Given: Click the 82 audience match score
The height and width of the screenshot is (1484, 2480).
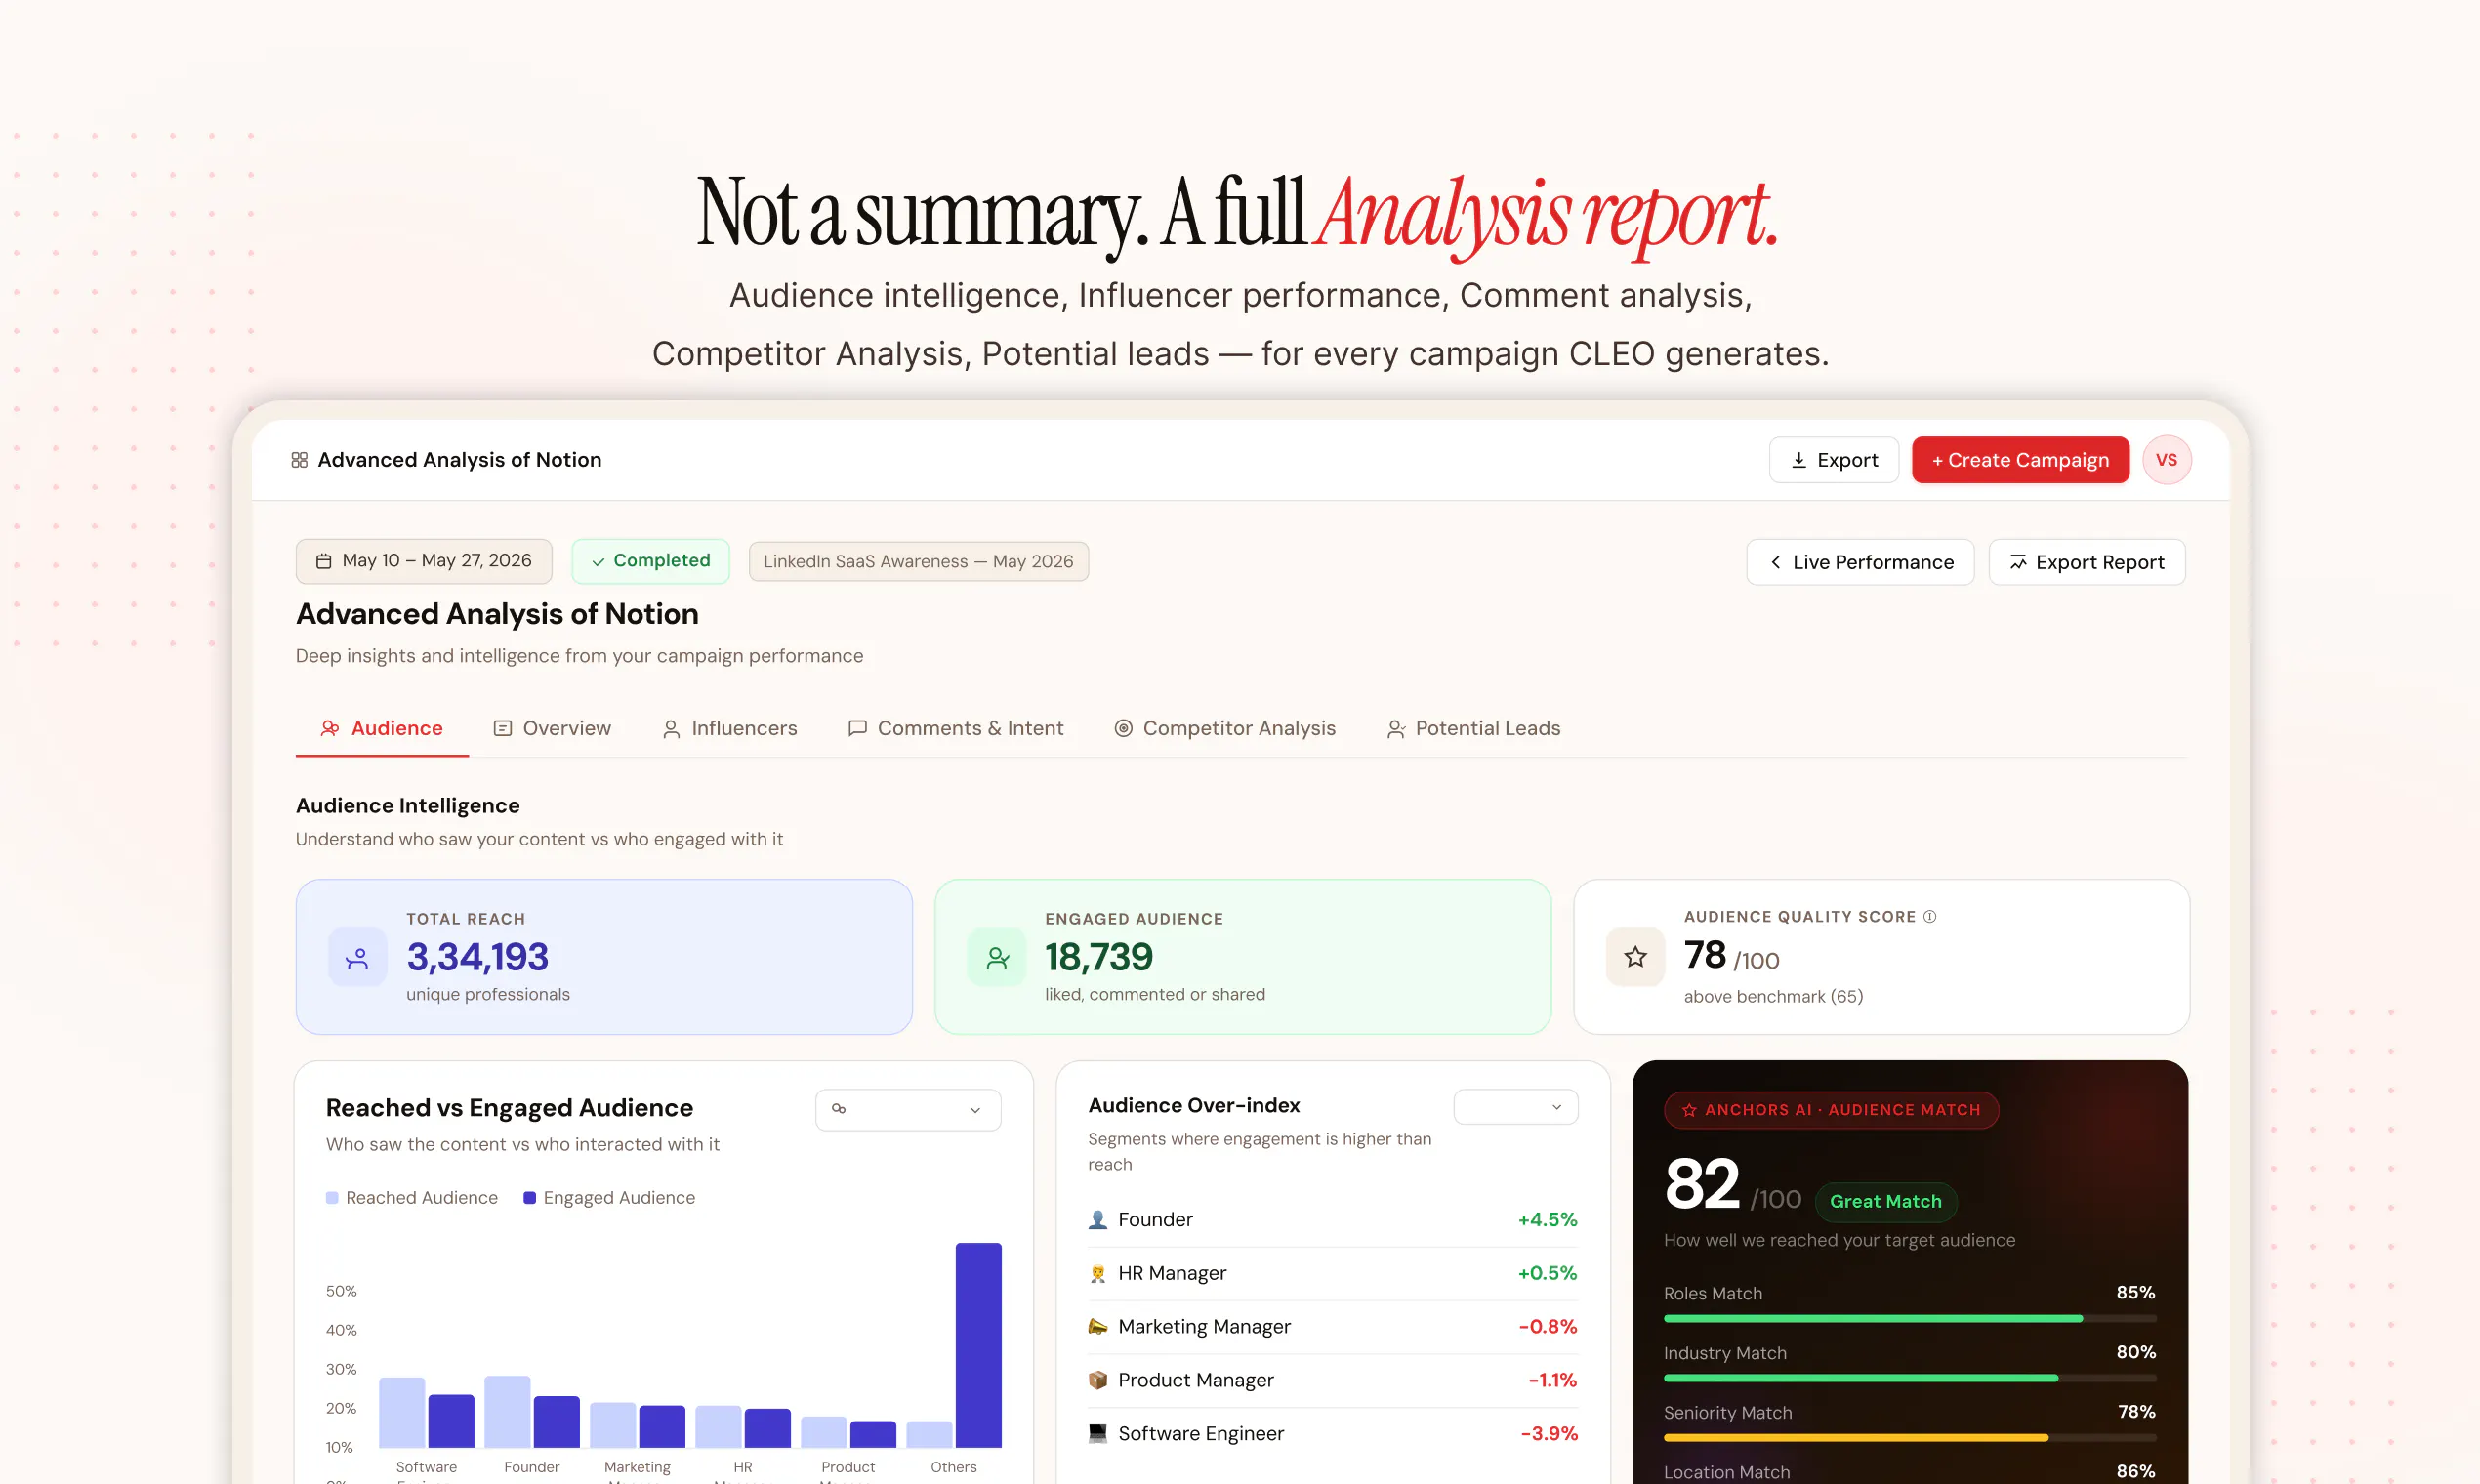Looking at the screenshot, I should pyautogui.click(x=1702, y=1184).
